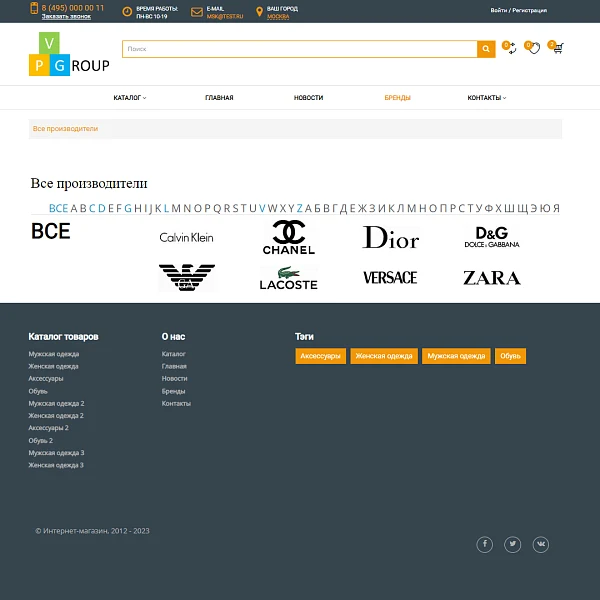Open О нас footer link Новости
The height and width of the screenshot is (600, 600).
(x=174, y=379)
